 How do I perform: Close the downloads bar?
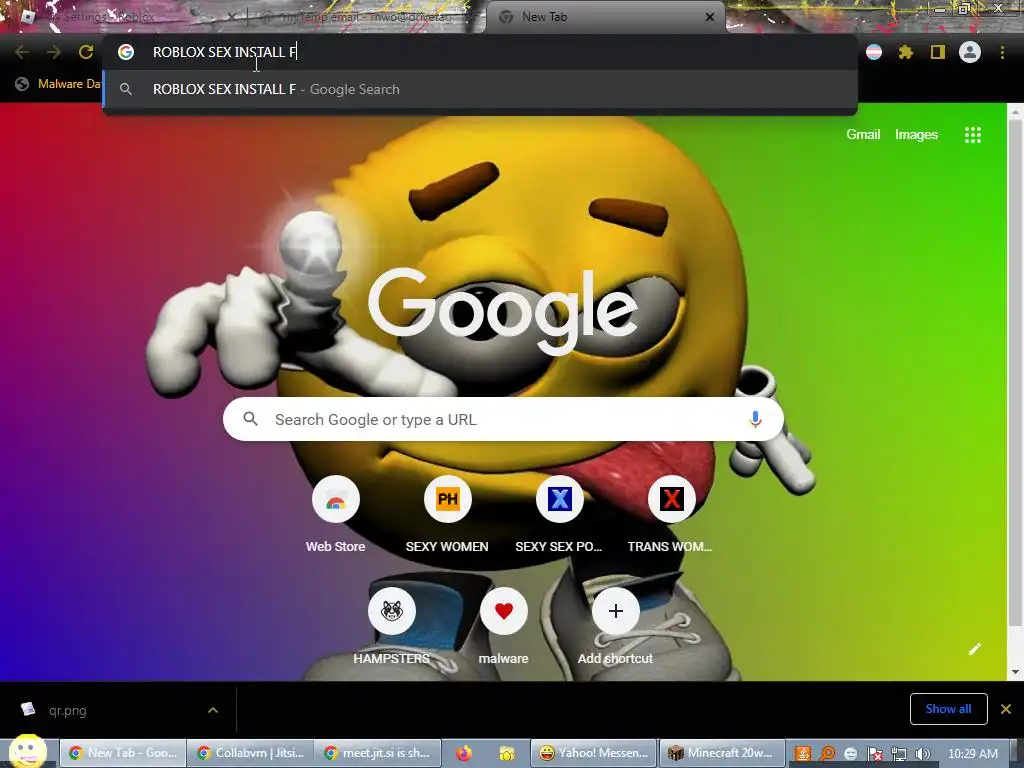pos(1006,709)
